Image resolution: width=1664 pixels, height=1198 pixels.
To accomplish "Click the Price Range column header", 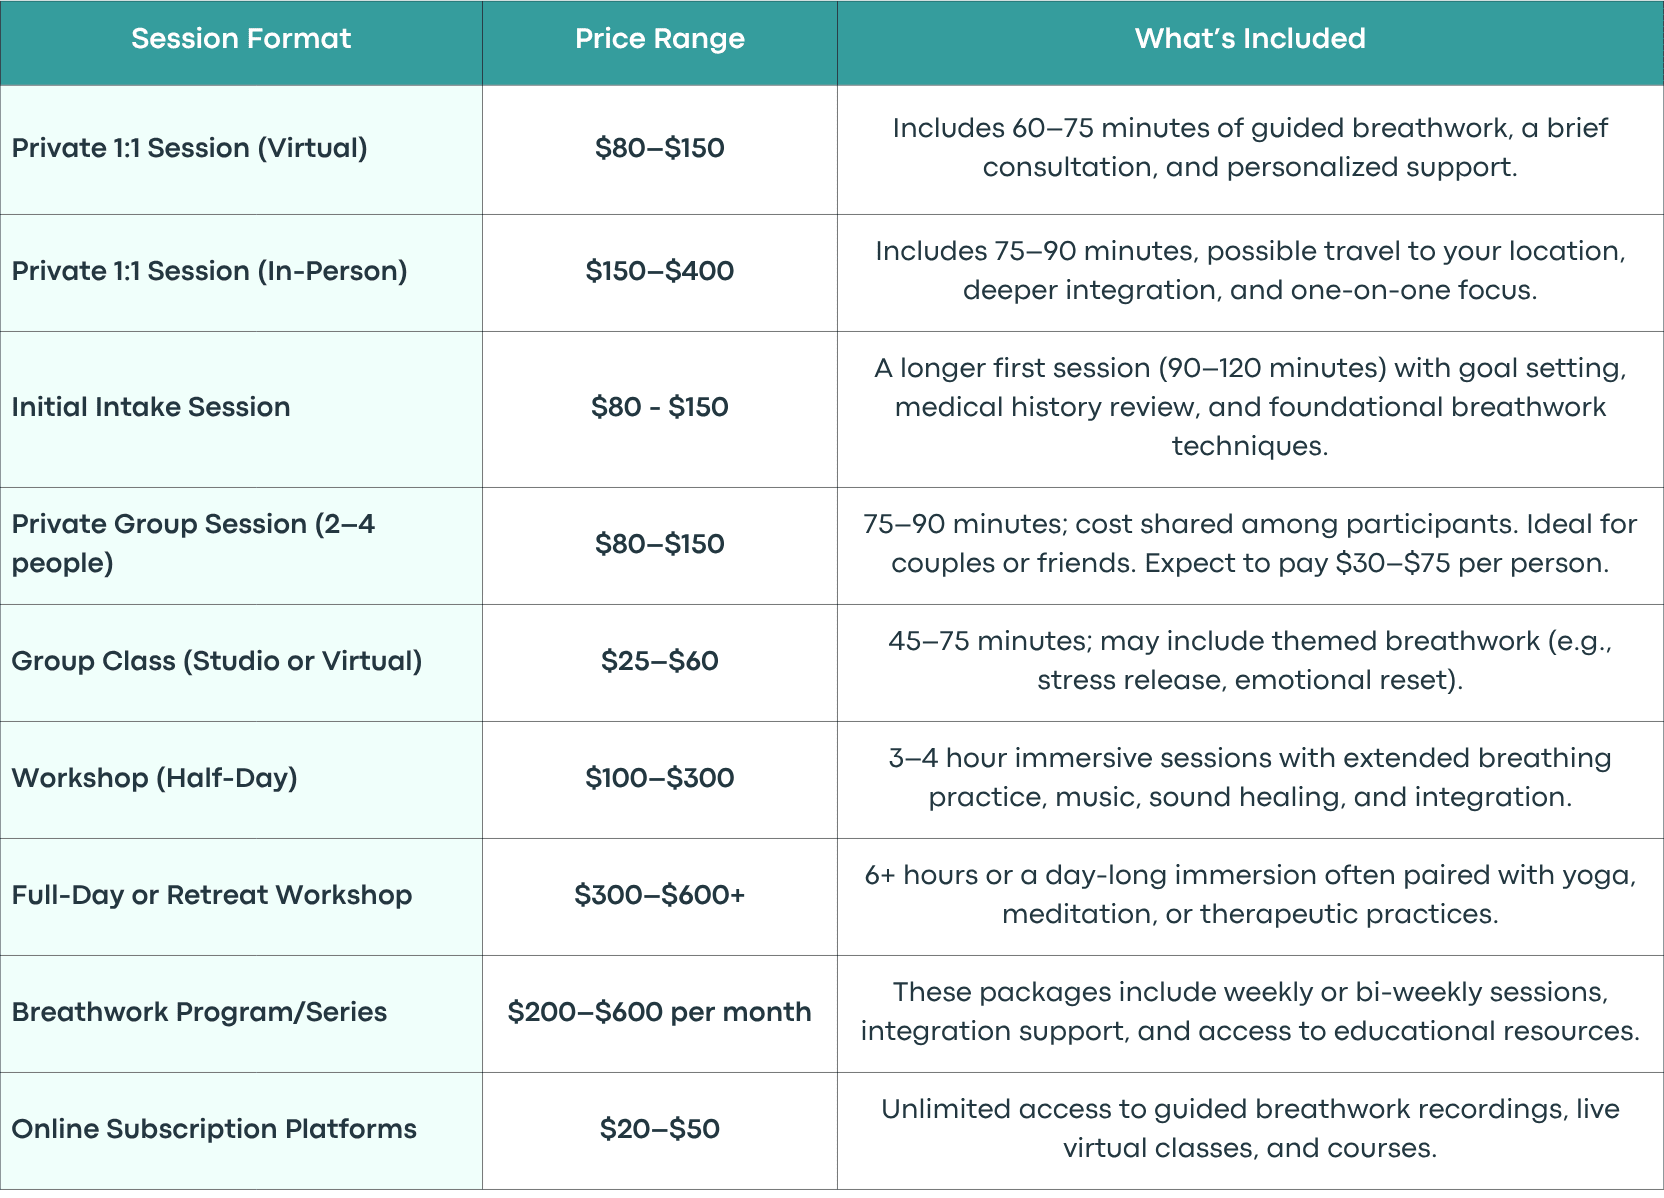I will tap(660, 39).
